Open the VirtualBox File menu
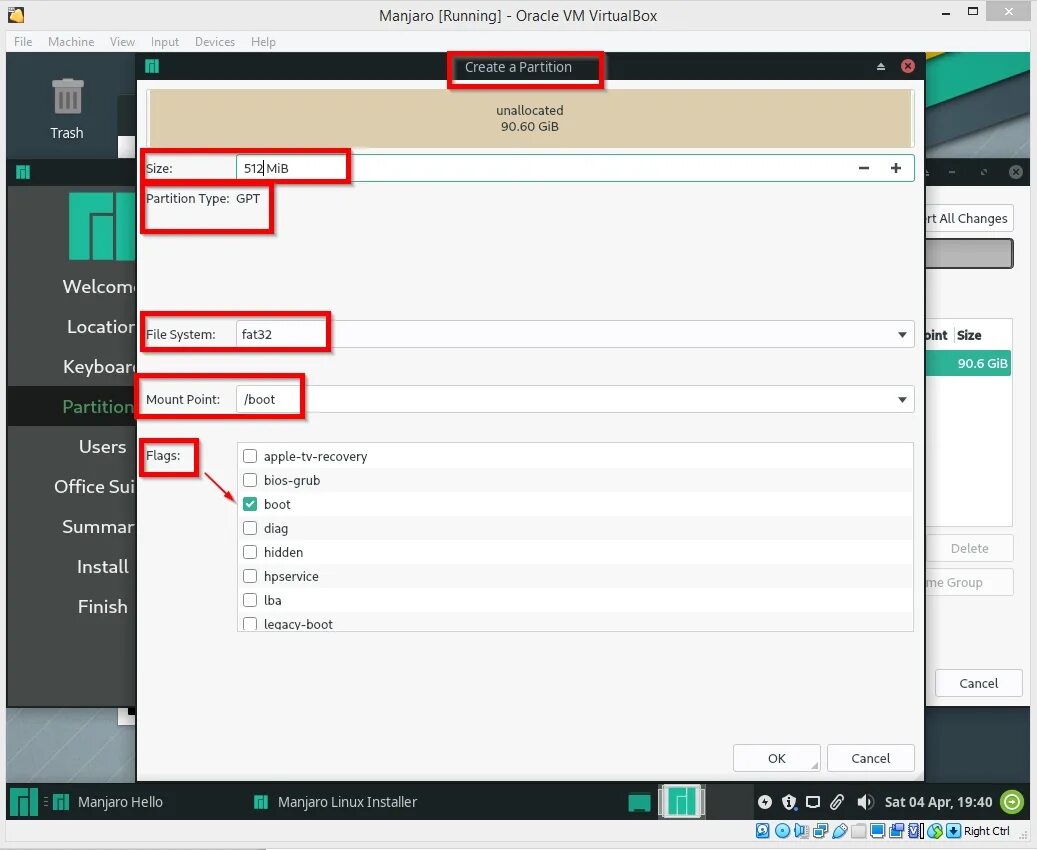Viewport: 1037px width, 850px height. pos(23,42)
